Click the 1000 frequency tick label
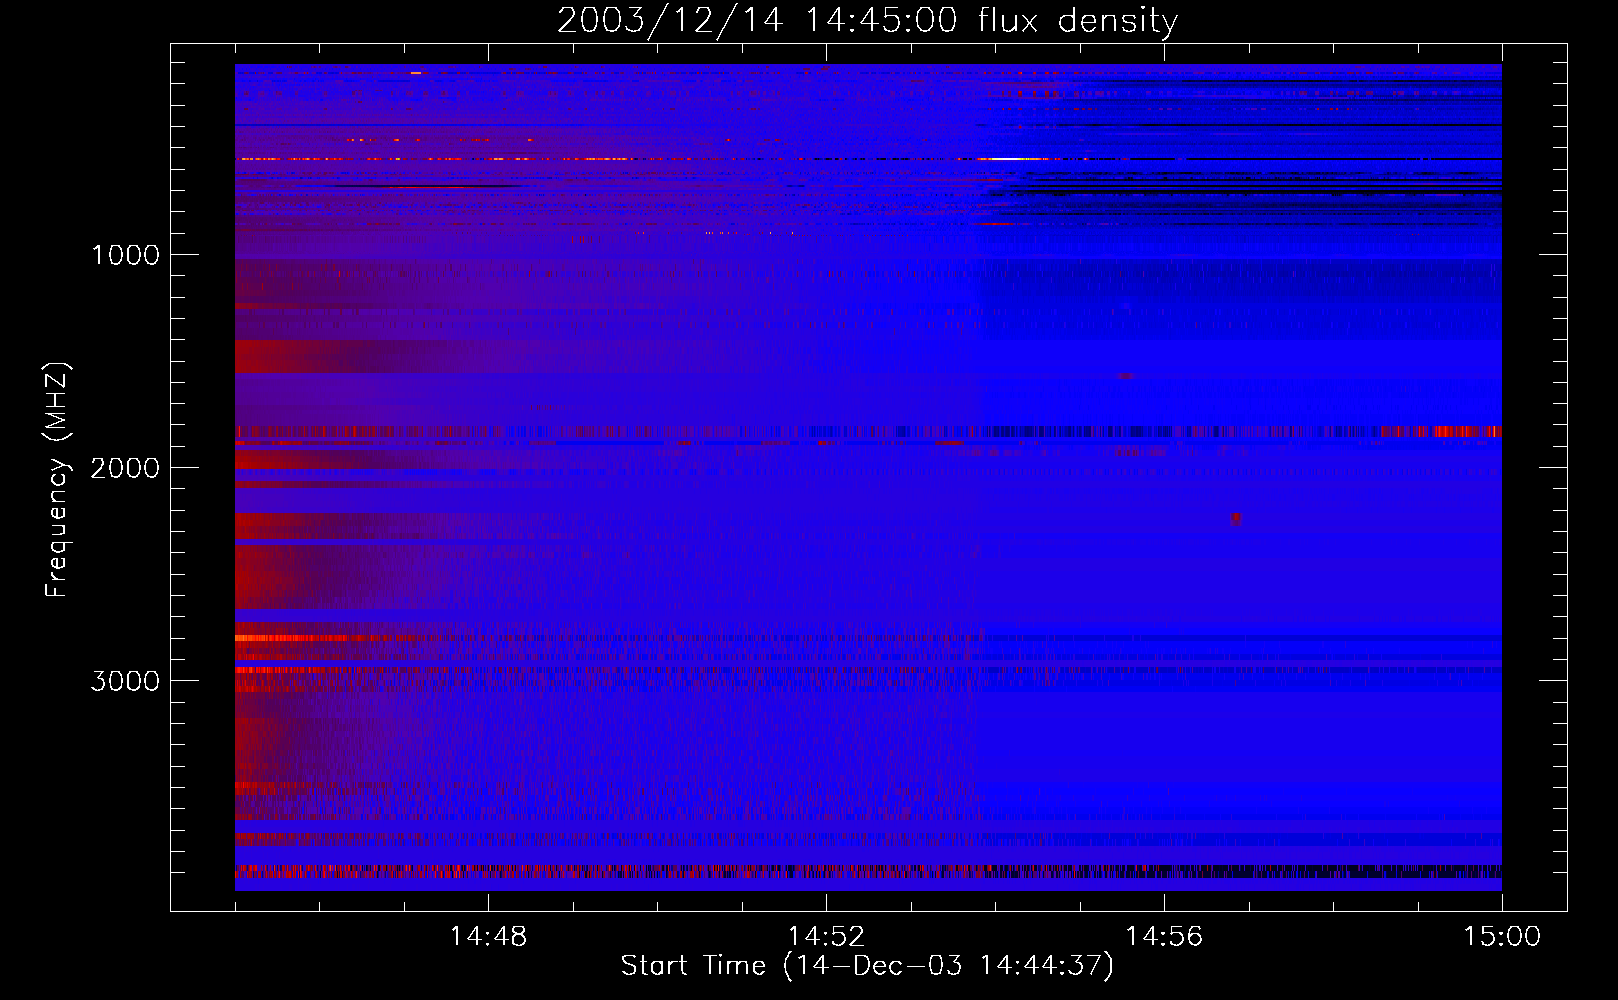 [125, 255]
